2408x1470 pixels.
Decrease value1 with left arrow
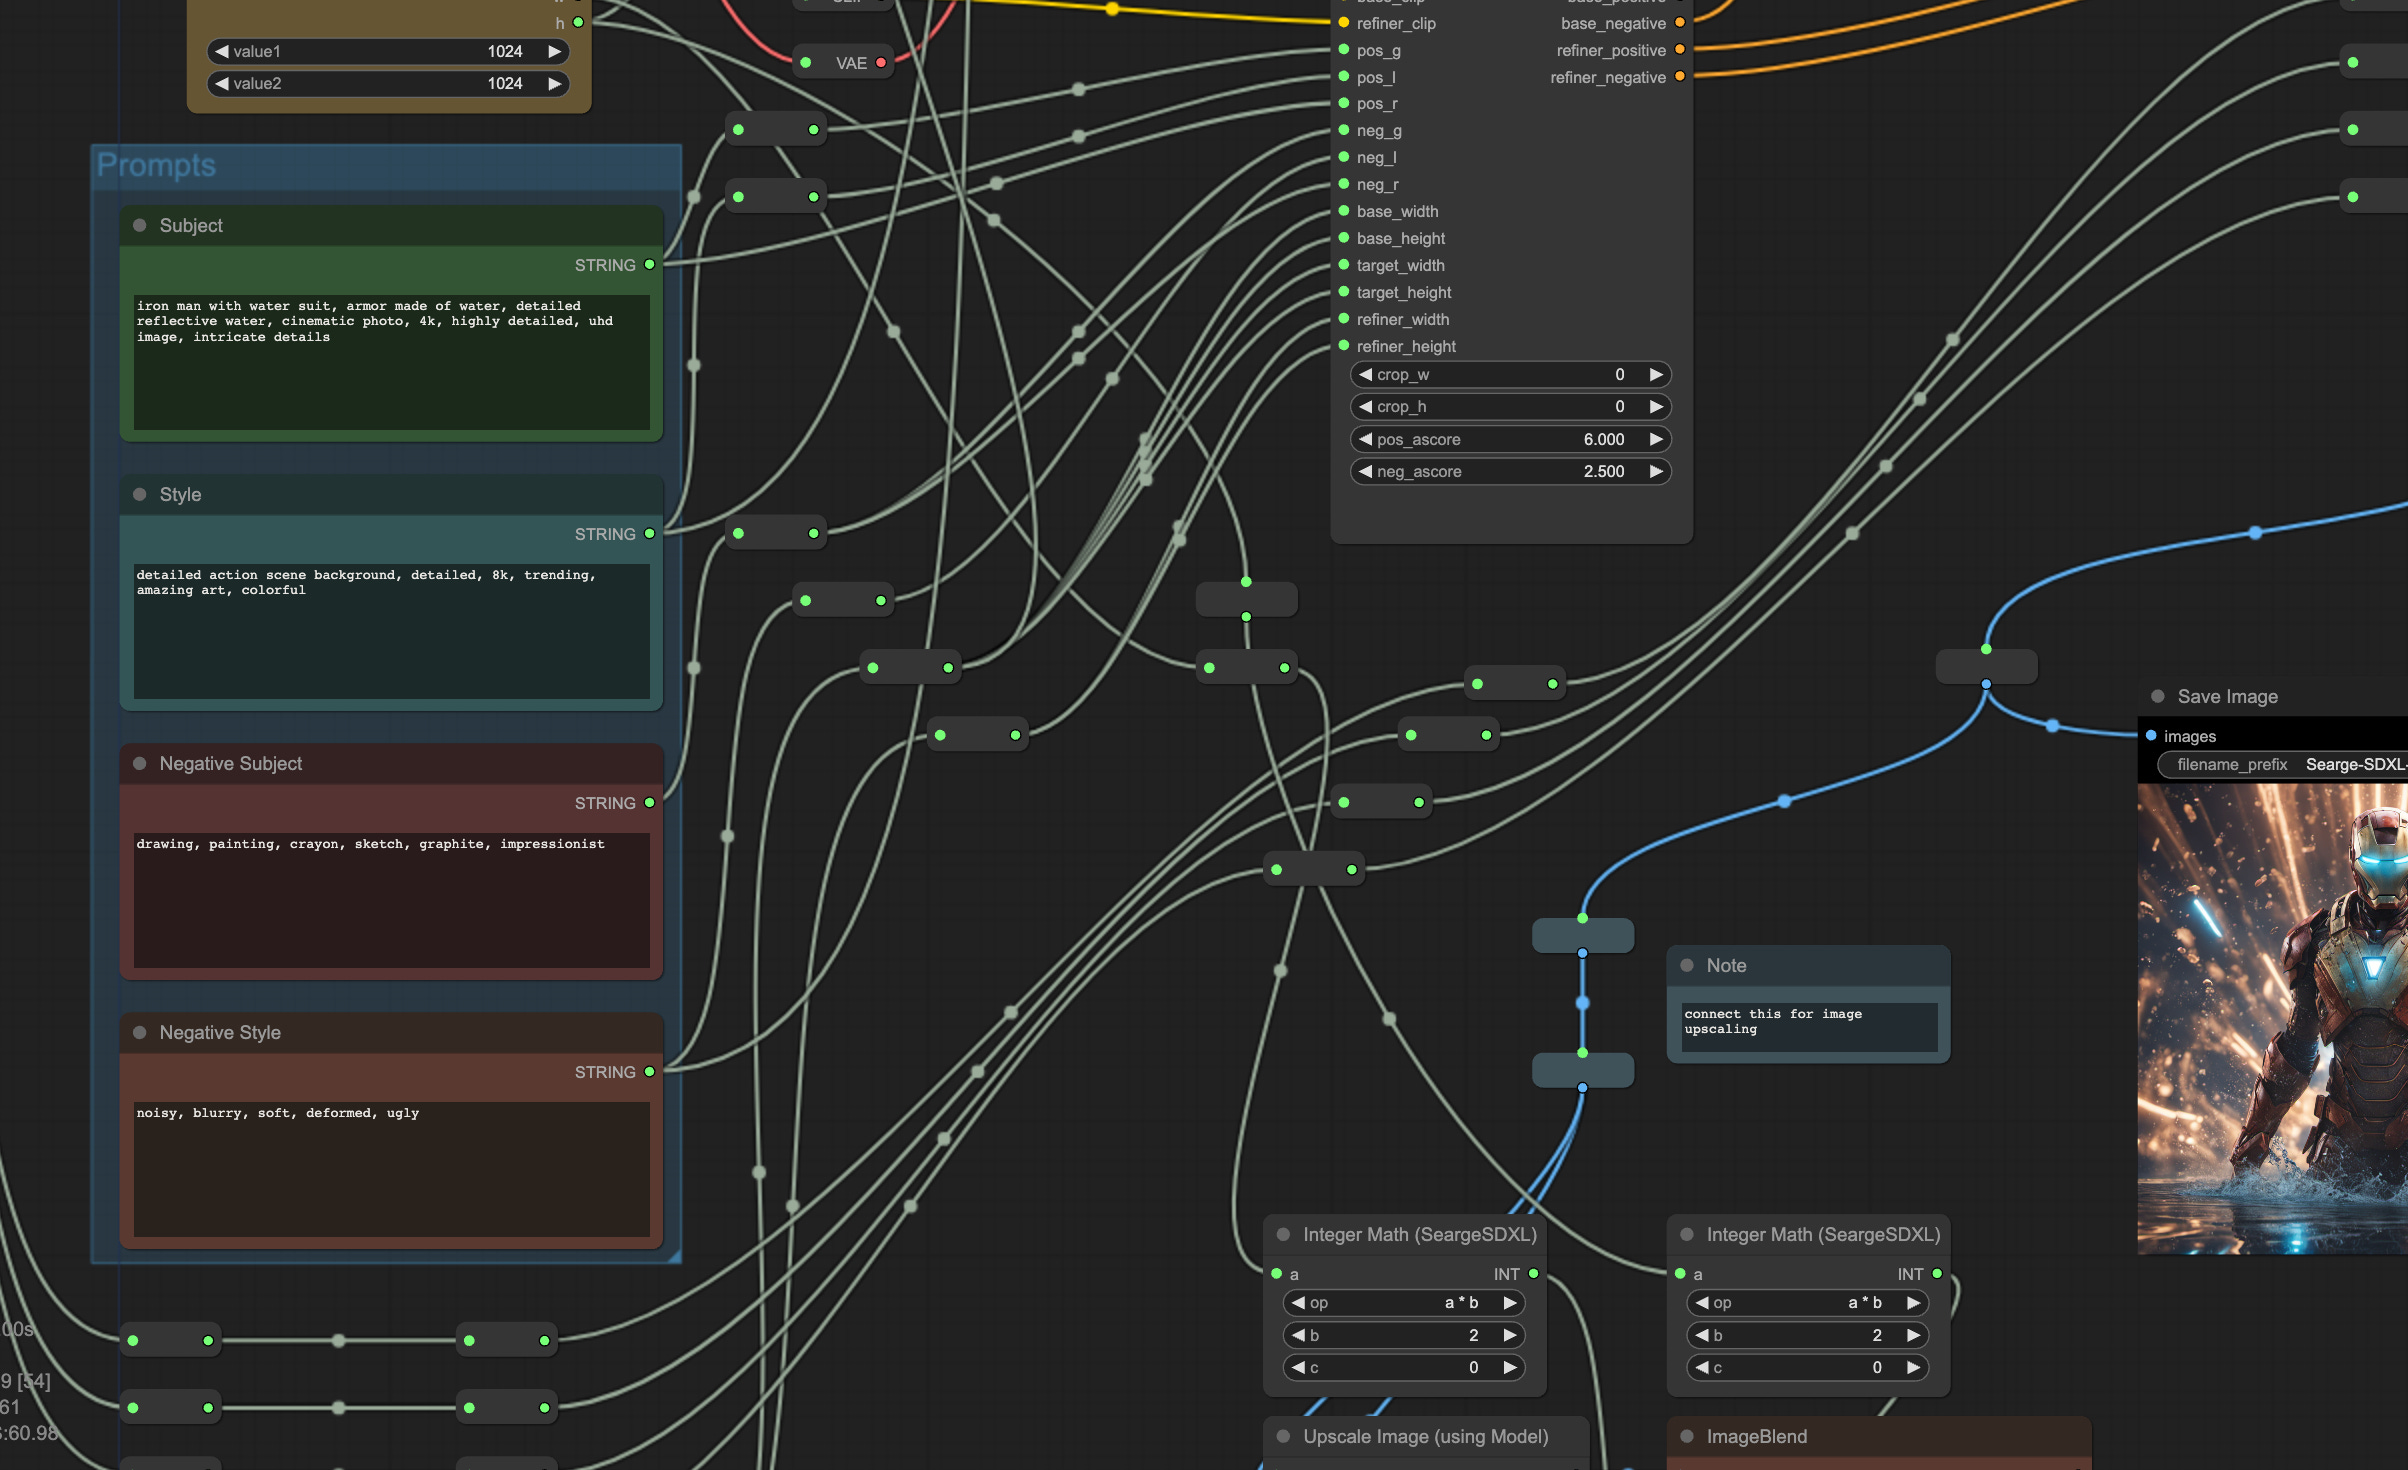[x=222, y=51]
